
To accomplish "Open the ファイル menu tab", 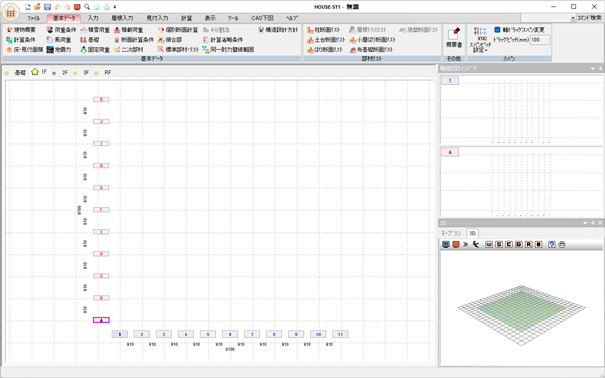I will (x=33, y=18).
